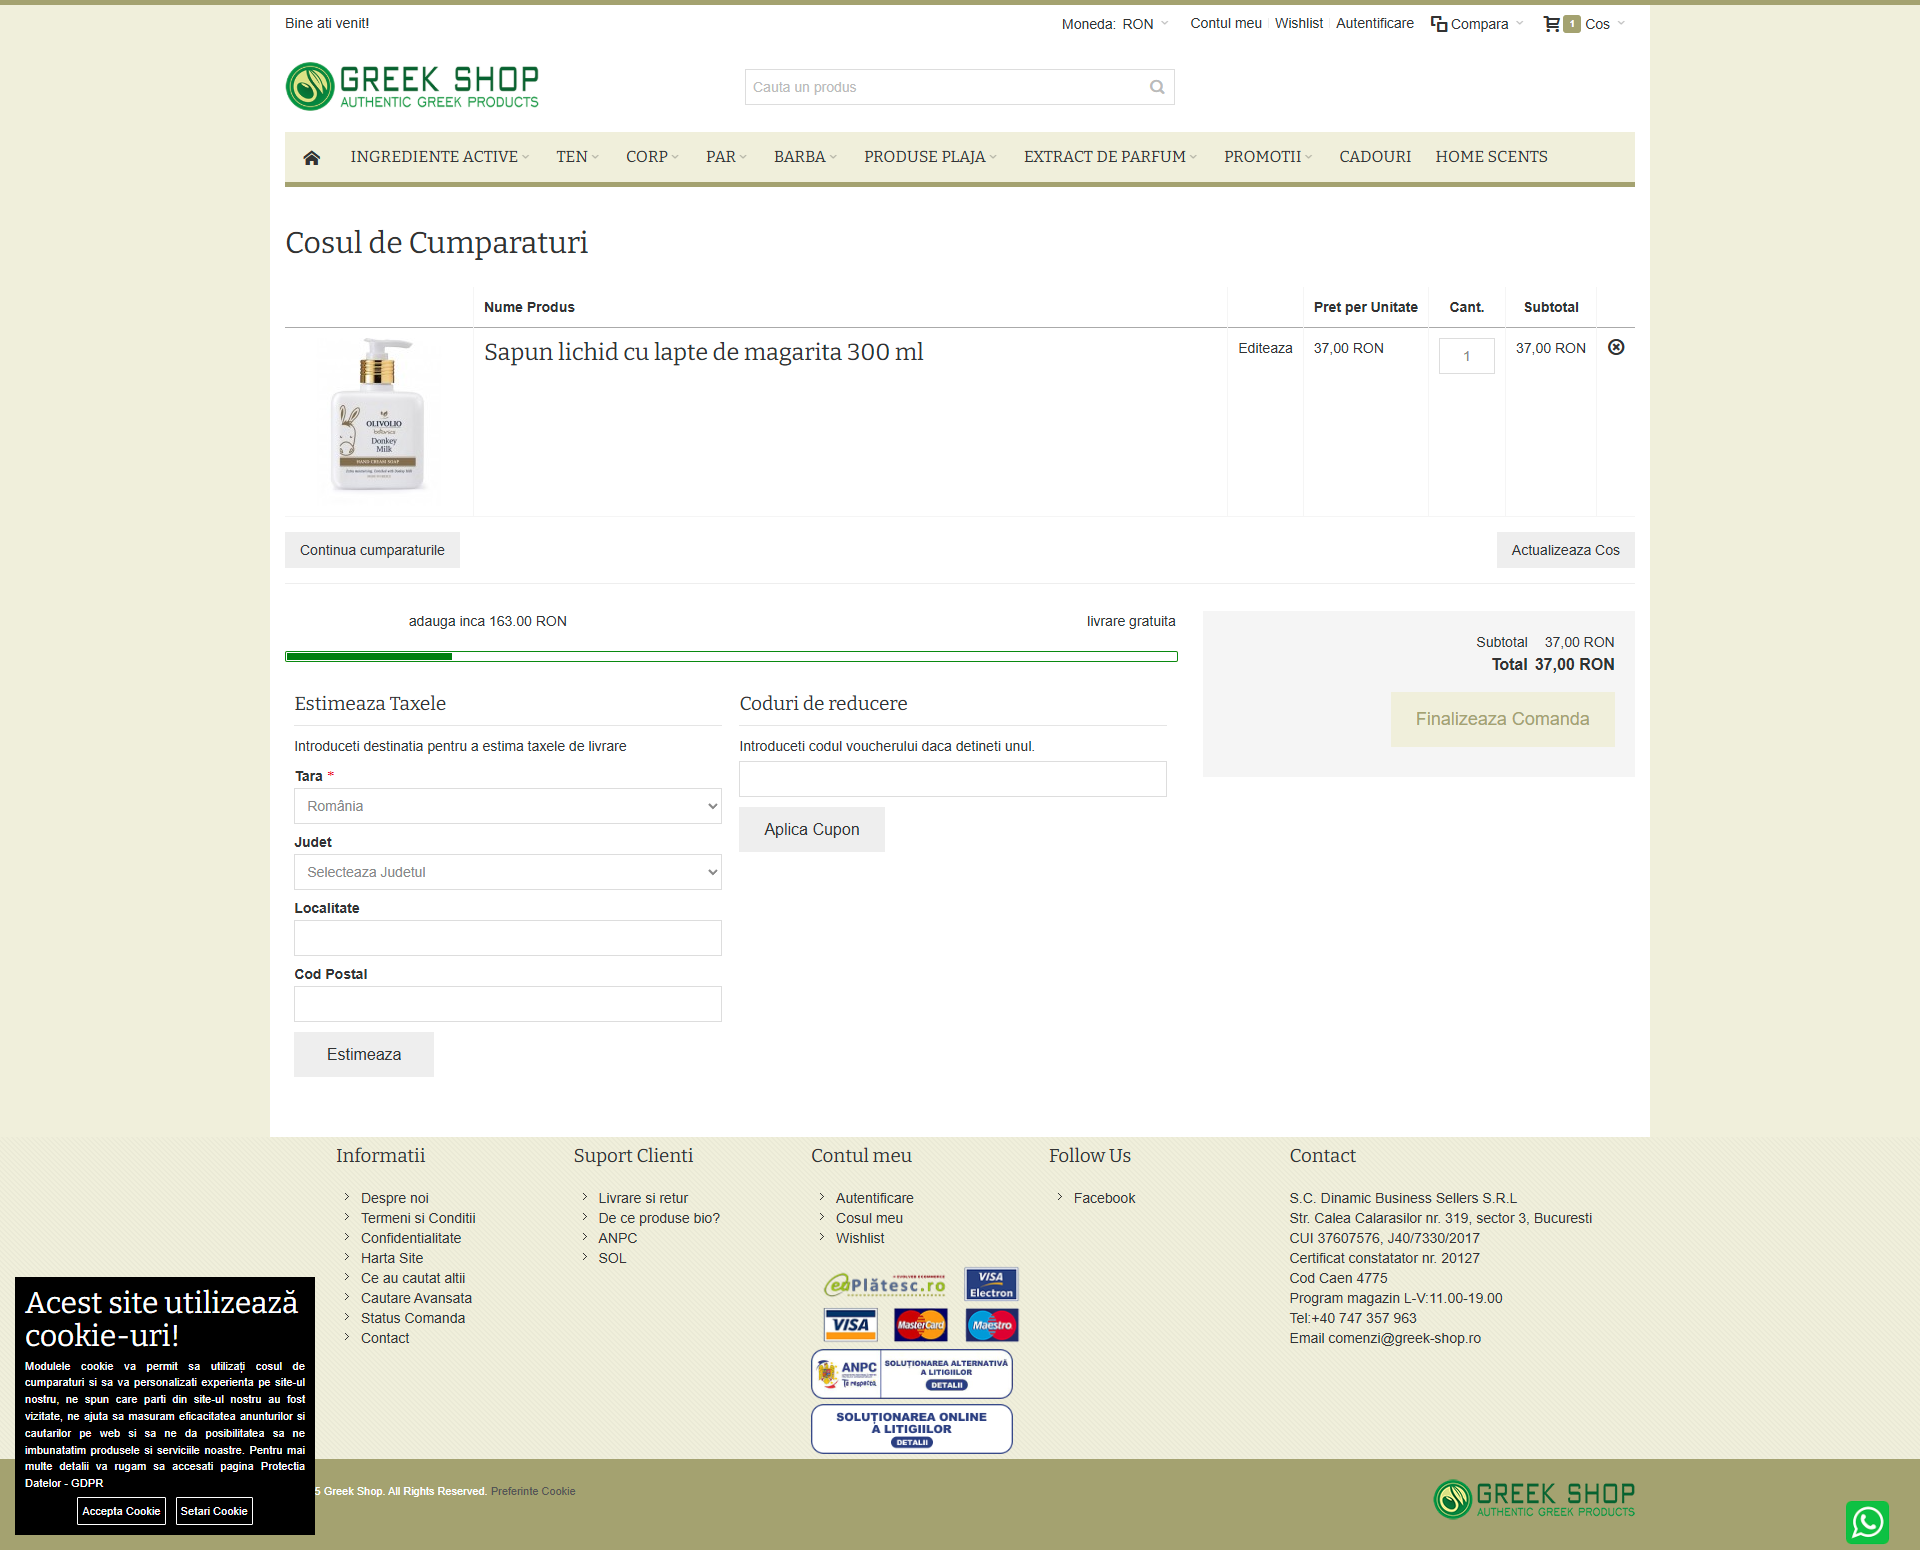The image size is (1920, 1550).
Task: Click the voucher code input field
Action: [952, 779]
